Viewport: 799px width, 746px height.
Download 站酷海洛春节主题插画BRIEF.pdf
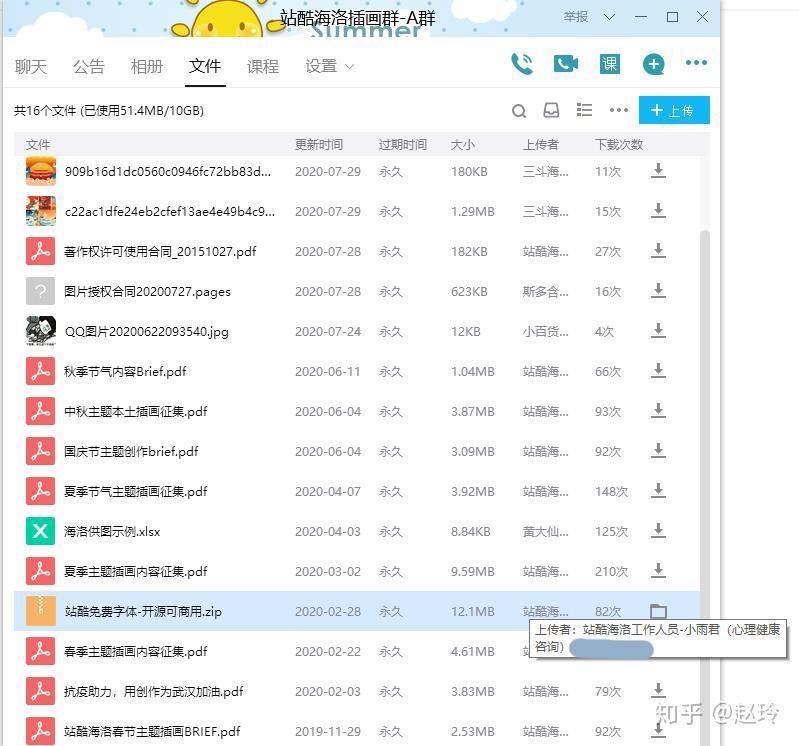point(658,731)
